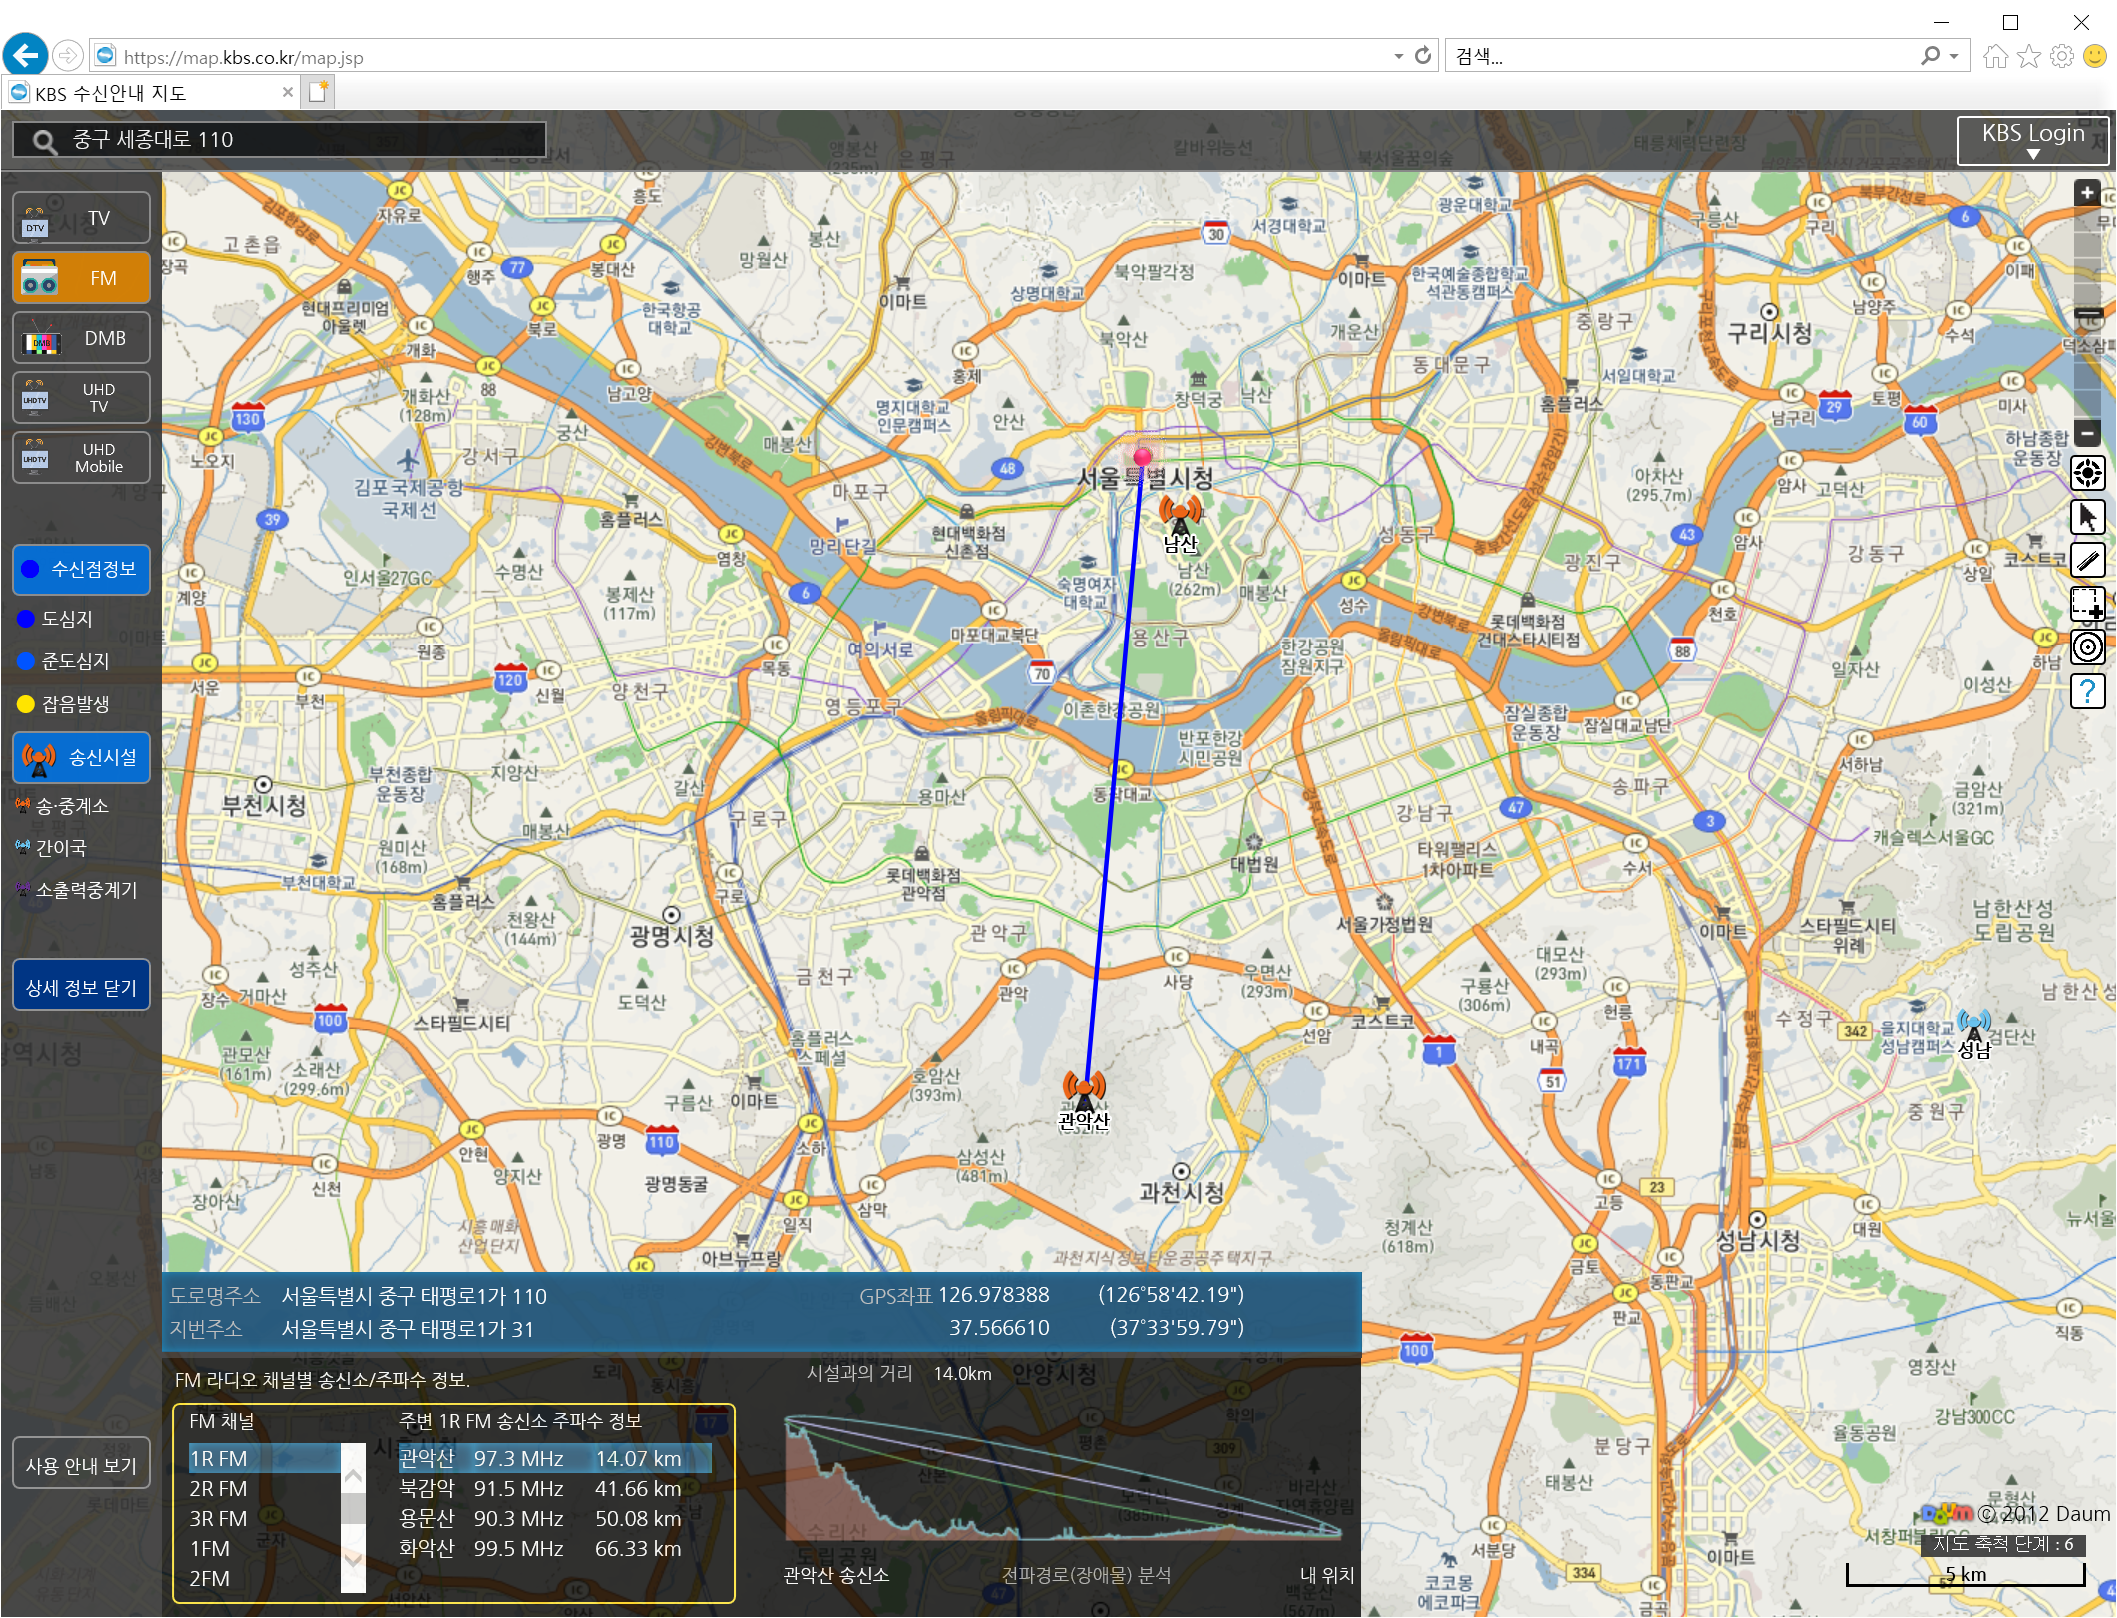
Task: Switch to the DMB mode tab
Action: 81,338
